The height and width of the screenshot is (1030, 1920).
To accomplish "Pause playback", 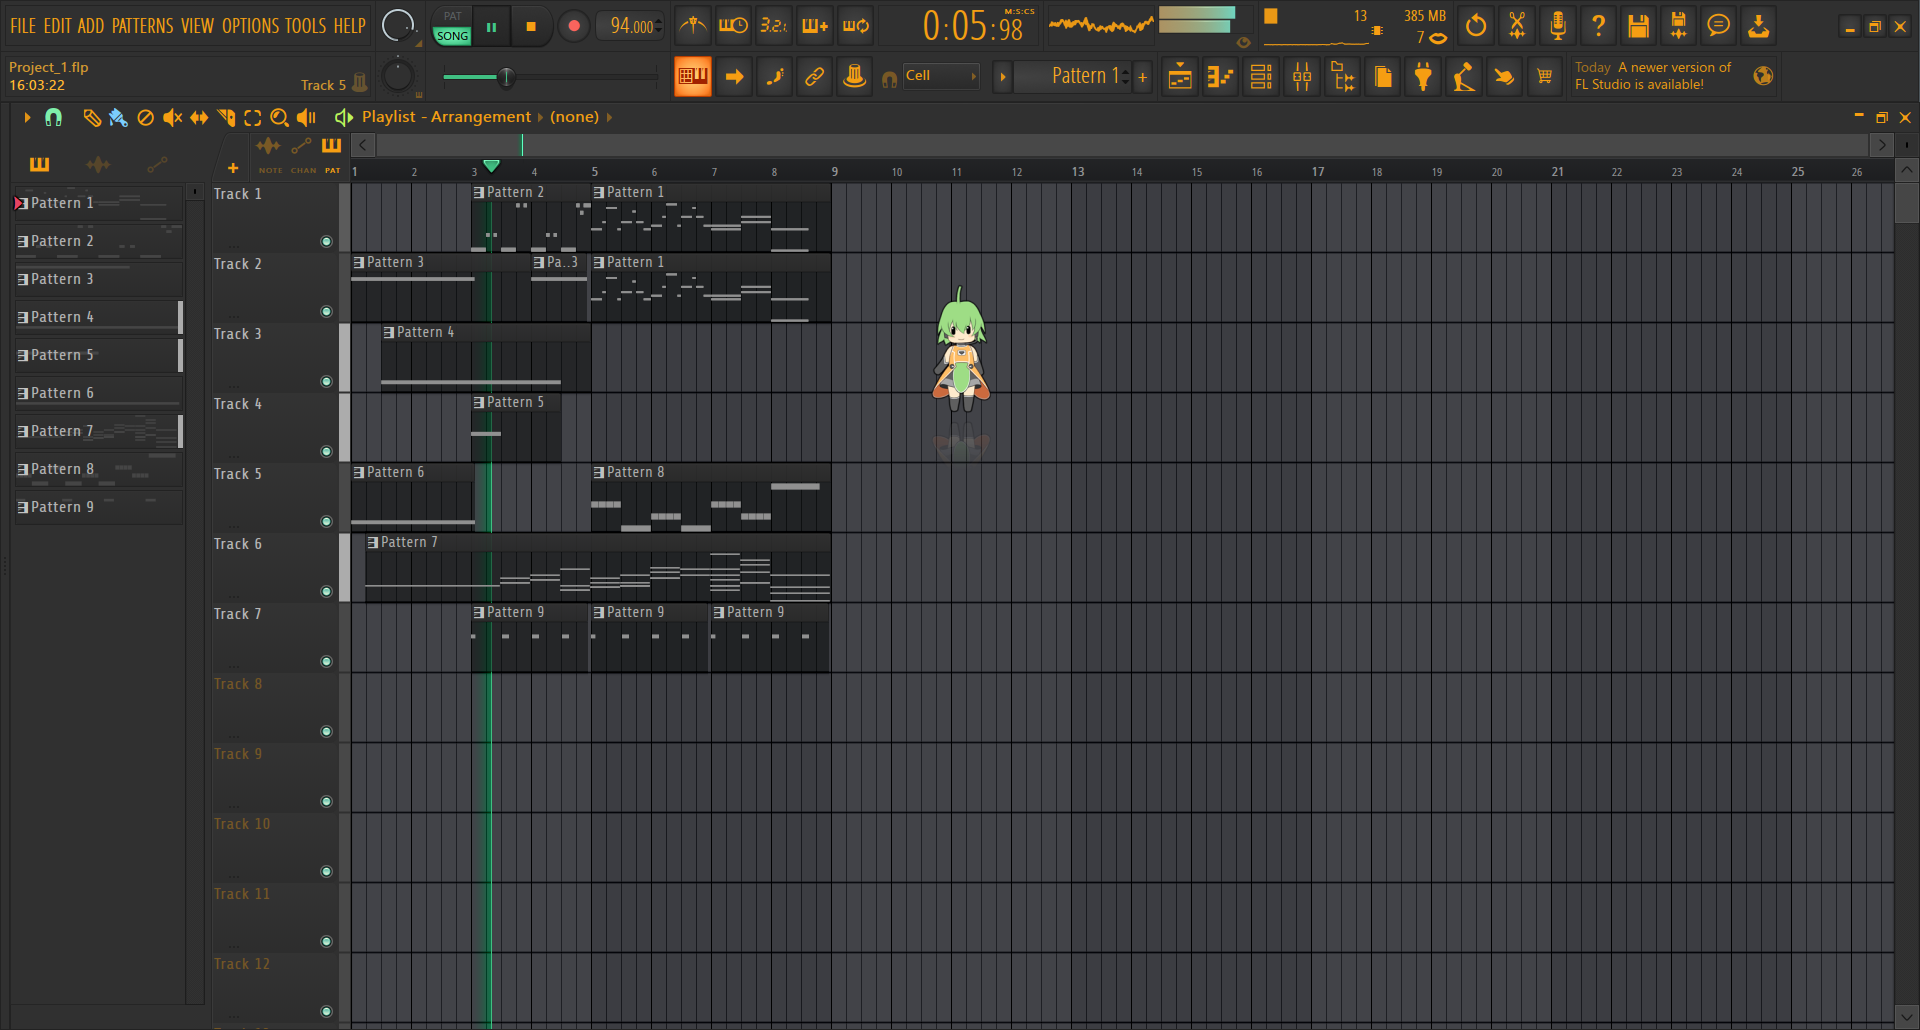I will pyautogui.click(x=491, y=27).
